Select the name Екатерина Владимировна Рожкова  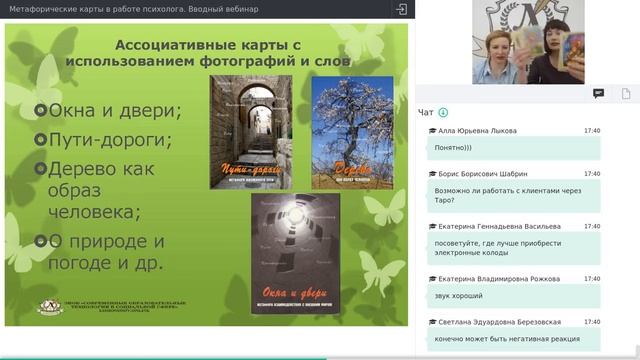click(499, 279)
